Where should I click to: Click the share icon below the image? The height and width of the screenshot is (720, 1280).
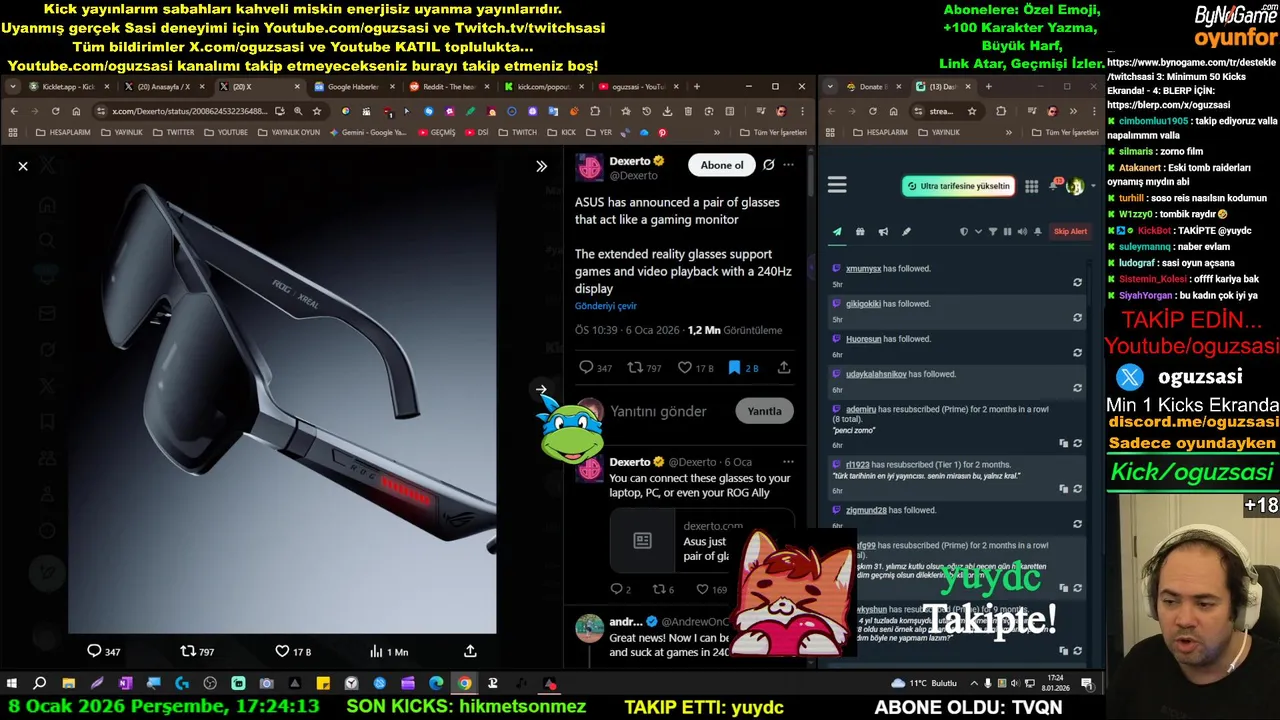click(x=470, y=651)
